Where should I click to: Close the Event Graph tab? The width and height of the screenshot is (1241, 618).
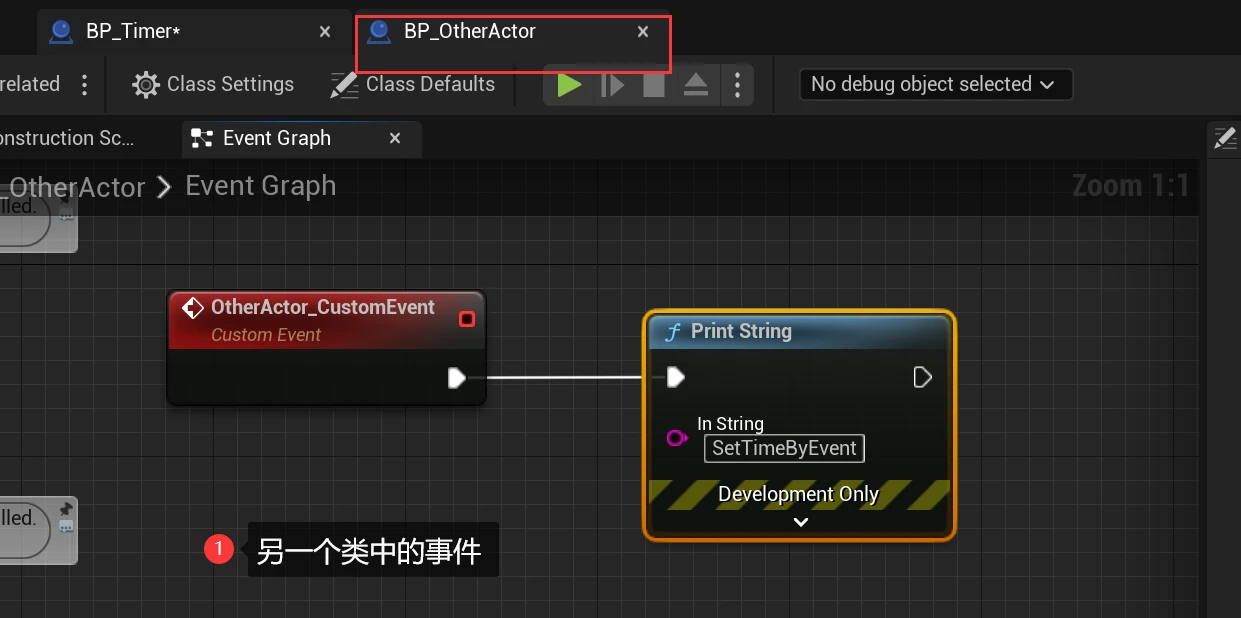pyautogui.click(x=395, y=139)
